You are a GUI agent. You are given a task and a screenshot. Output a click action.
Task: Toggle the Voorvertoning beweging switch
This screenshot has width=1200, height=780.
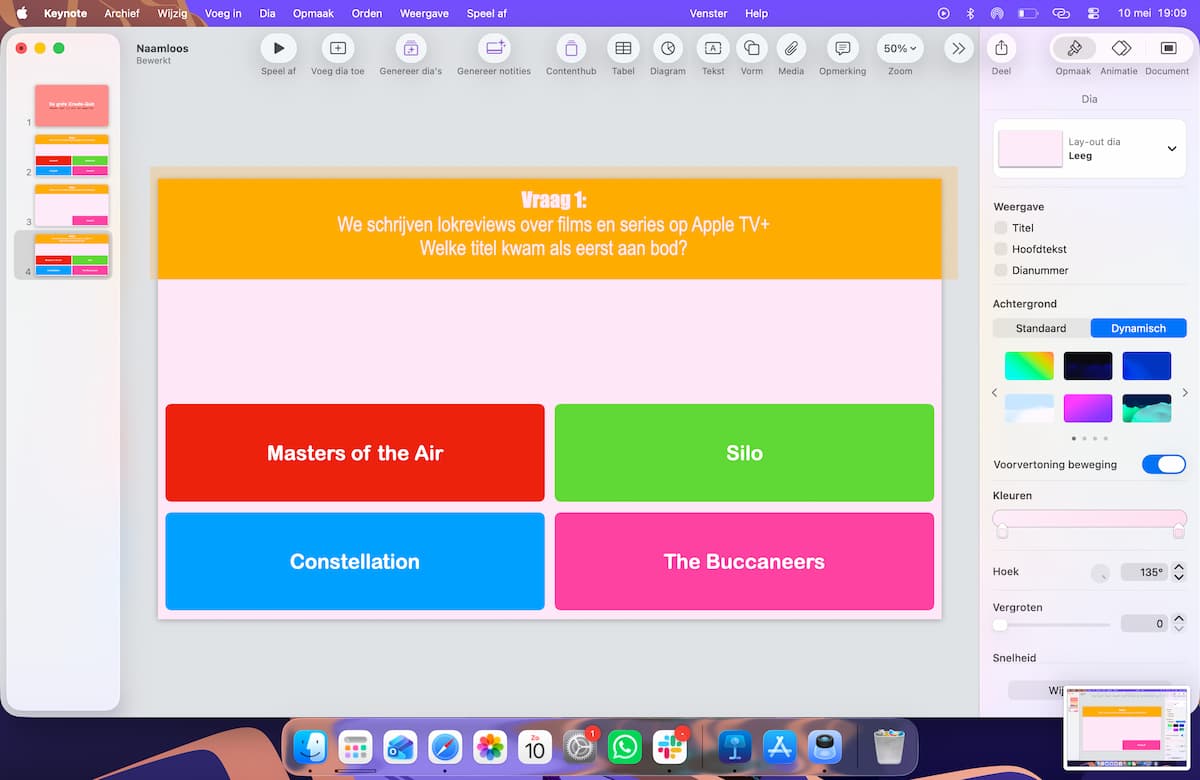coord(1164,464)
